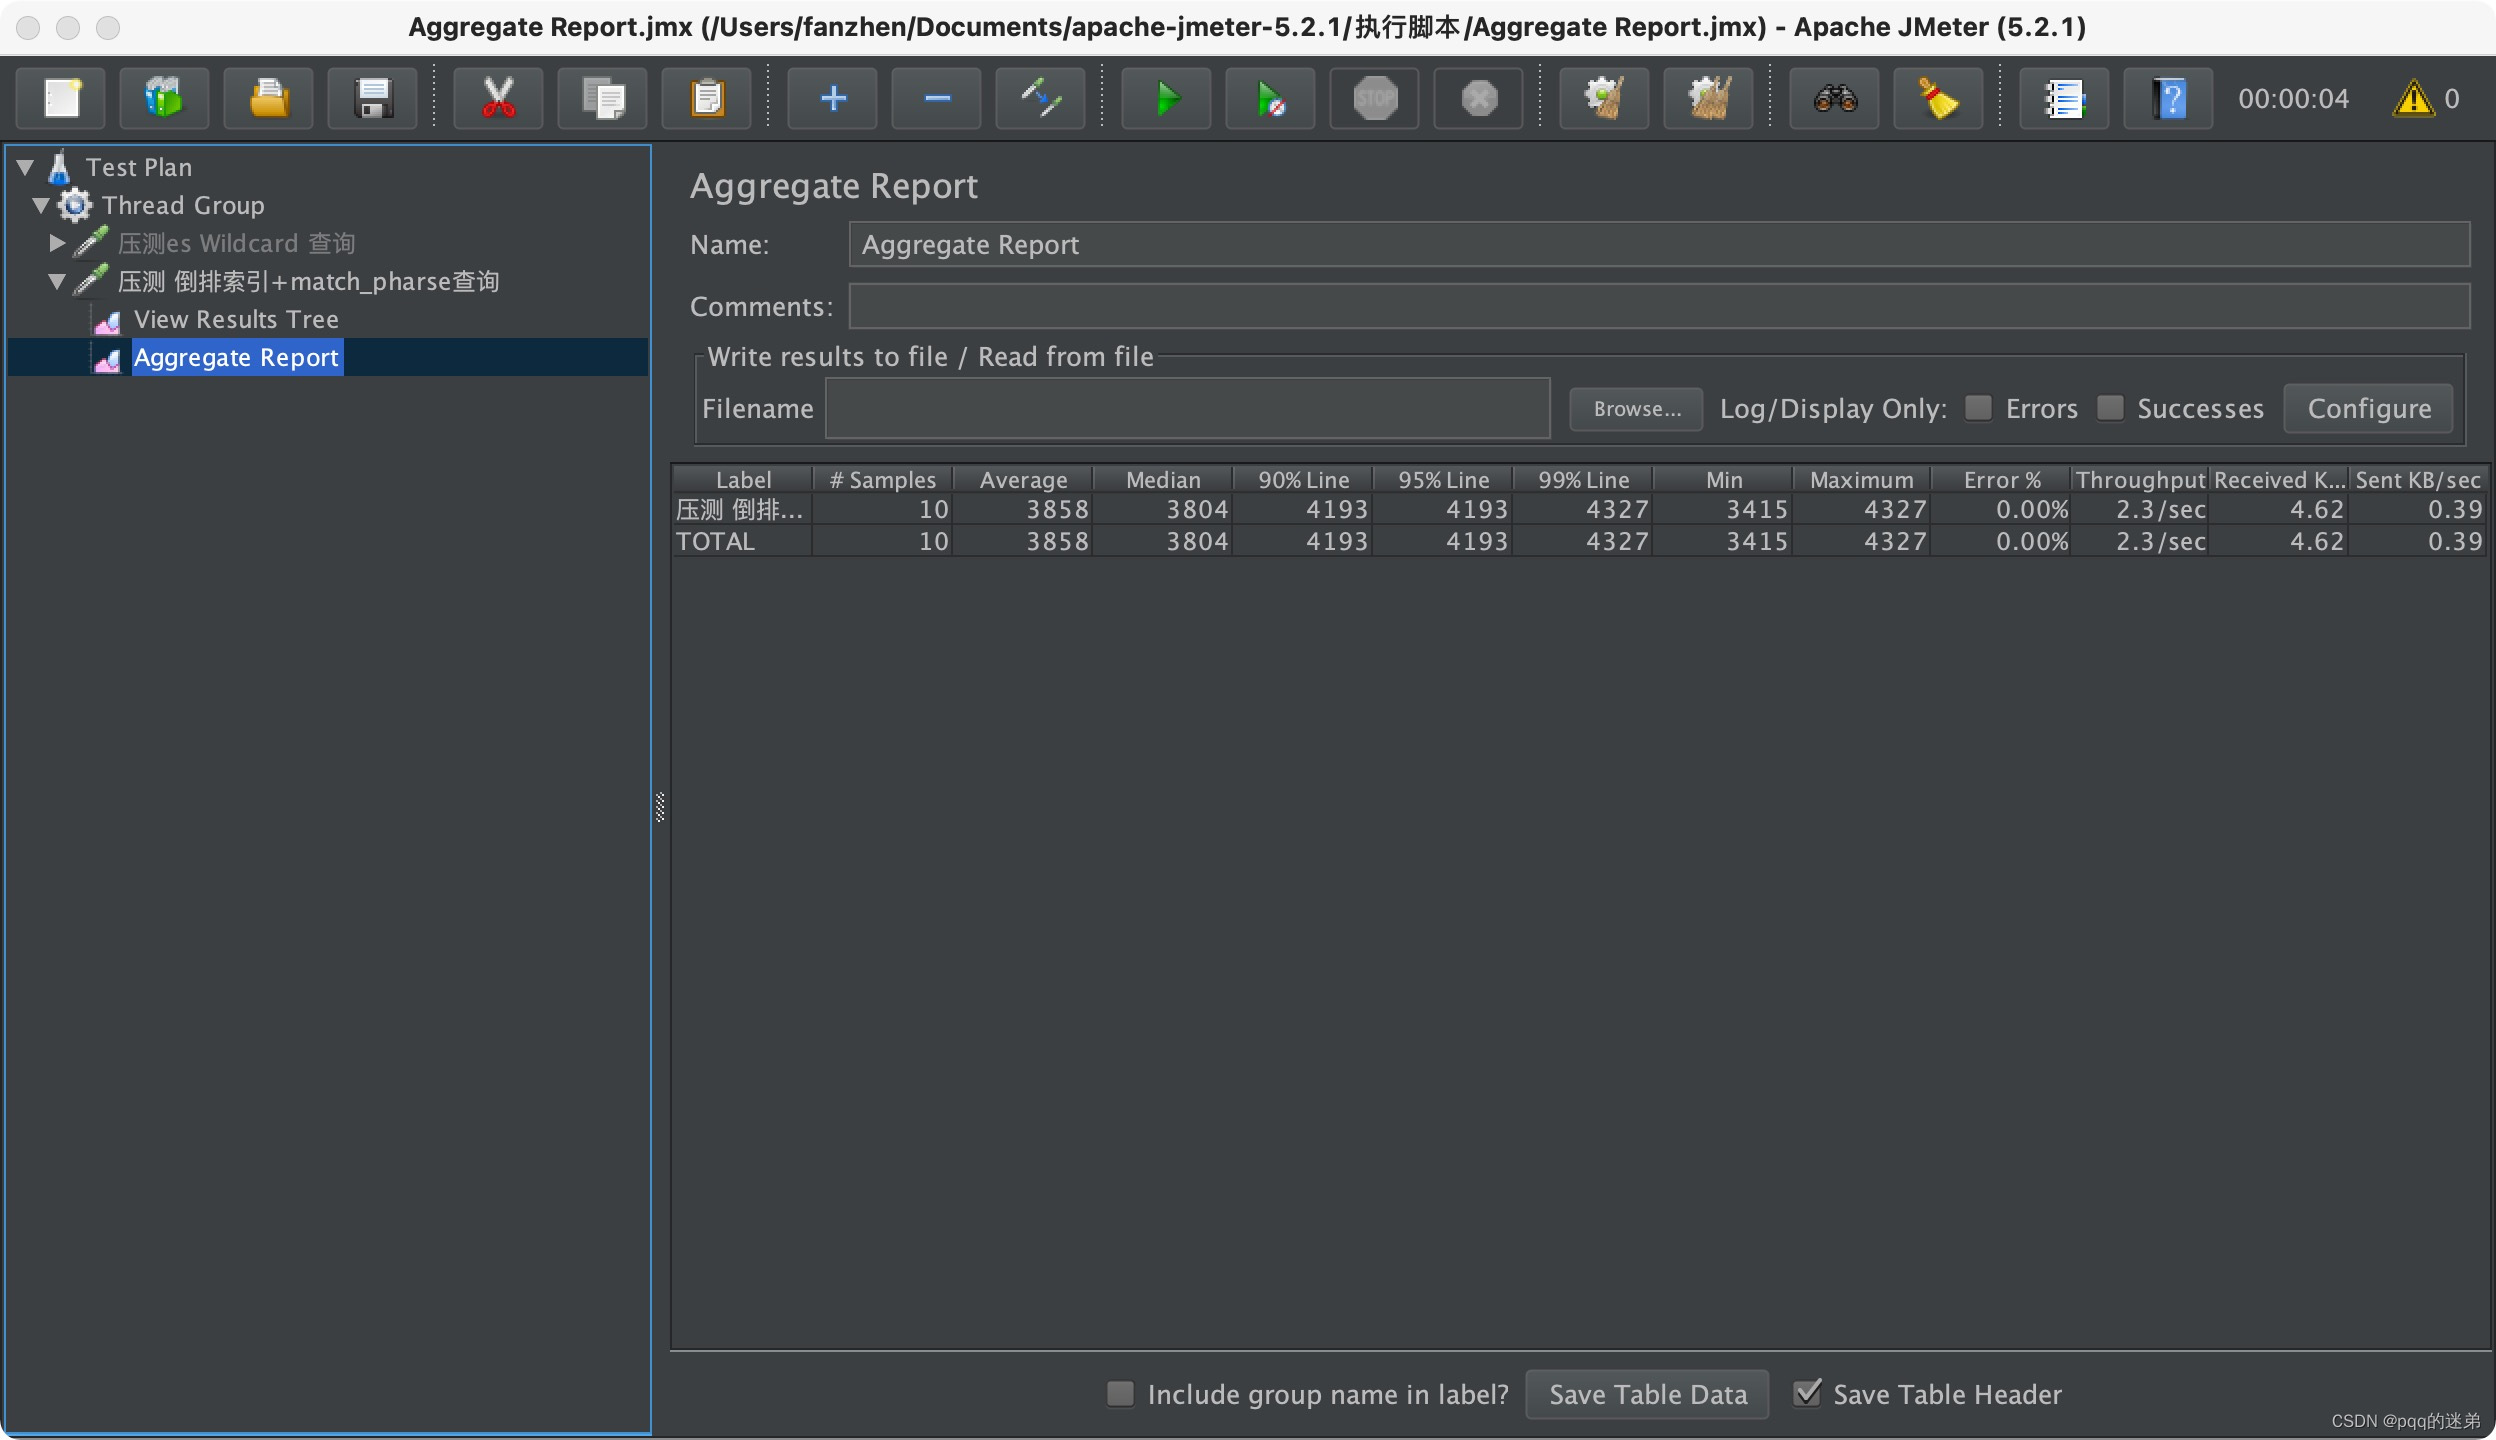This screenshot has height=1440, width=2496.
Task: Click Start no pauses icon
Action: click(1271, 98)
